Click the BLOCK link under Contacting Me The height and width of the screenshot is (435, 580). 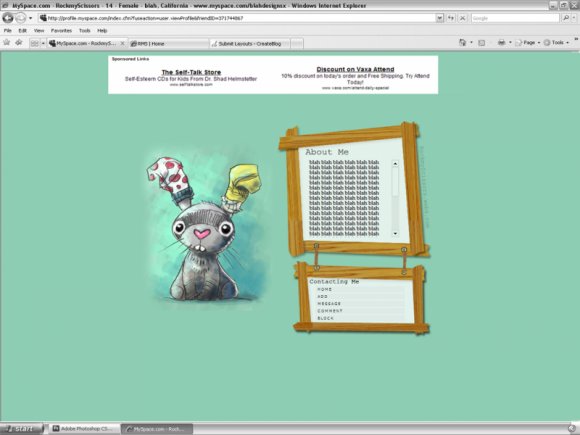[x=325, y=318]
